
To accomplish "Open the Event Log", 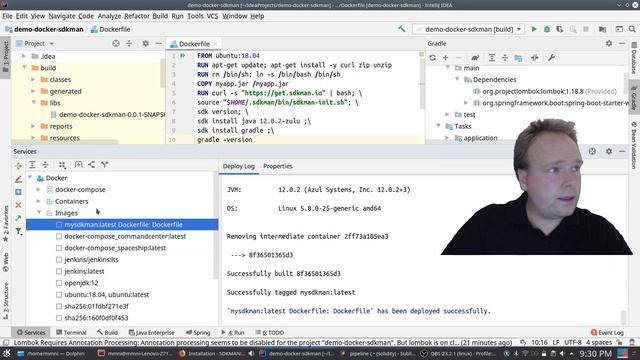I will (607, 333).
